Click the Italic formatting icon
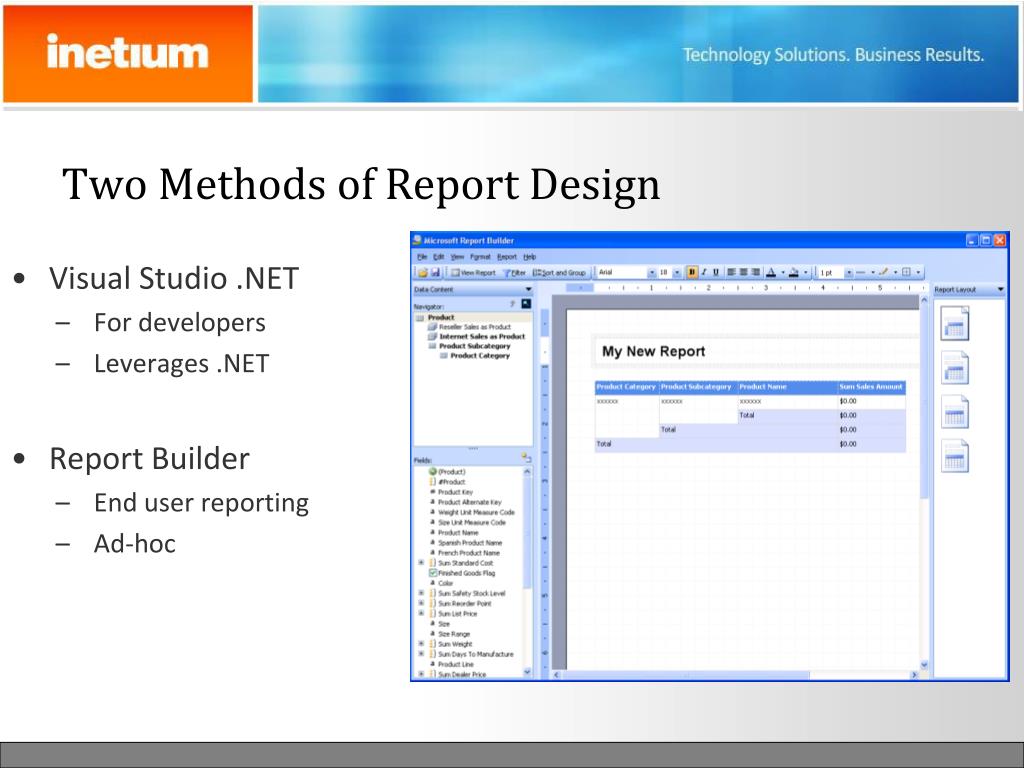Image resolution: width=1024 pixels, height=768 pixels. coord(704,272)
